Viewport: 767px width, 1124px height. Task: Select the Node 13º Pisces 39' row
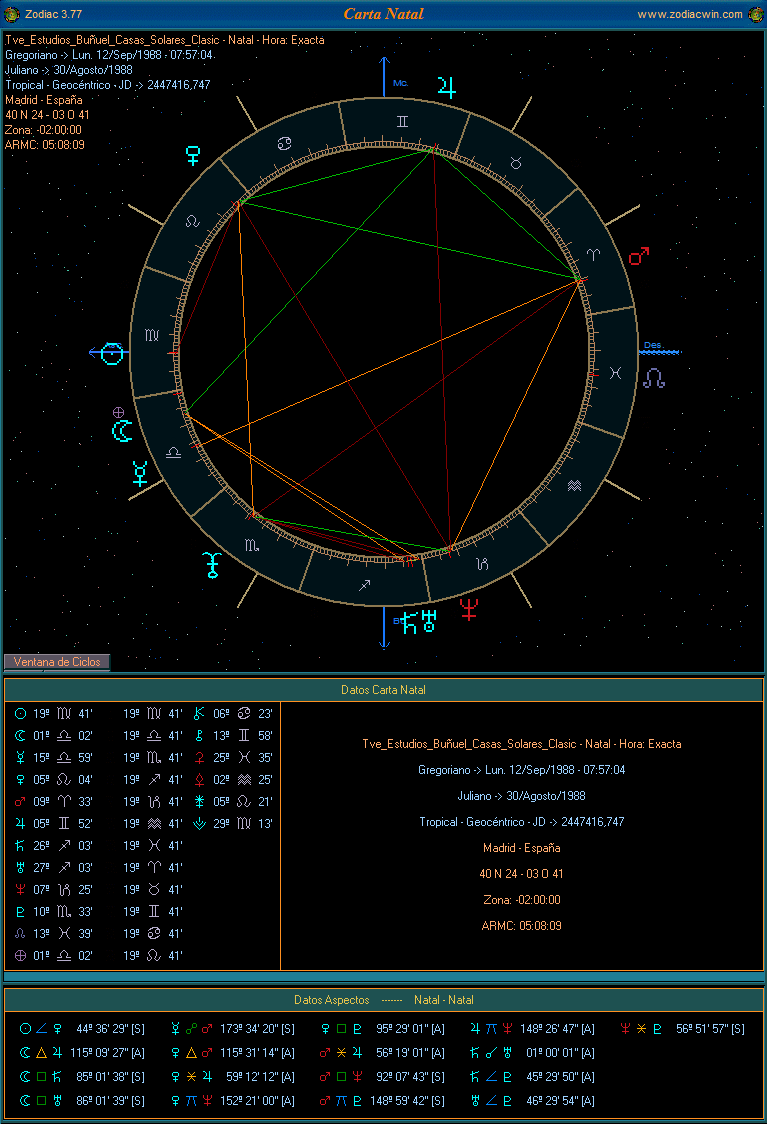tap(54, 933)
